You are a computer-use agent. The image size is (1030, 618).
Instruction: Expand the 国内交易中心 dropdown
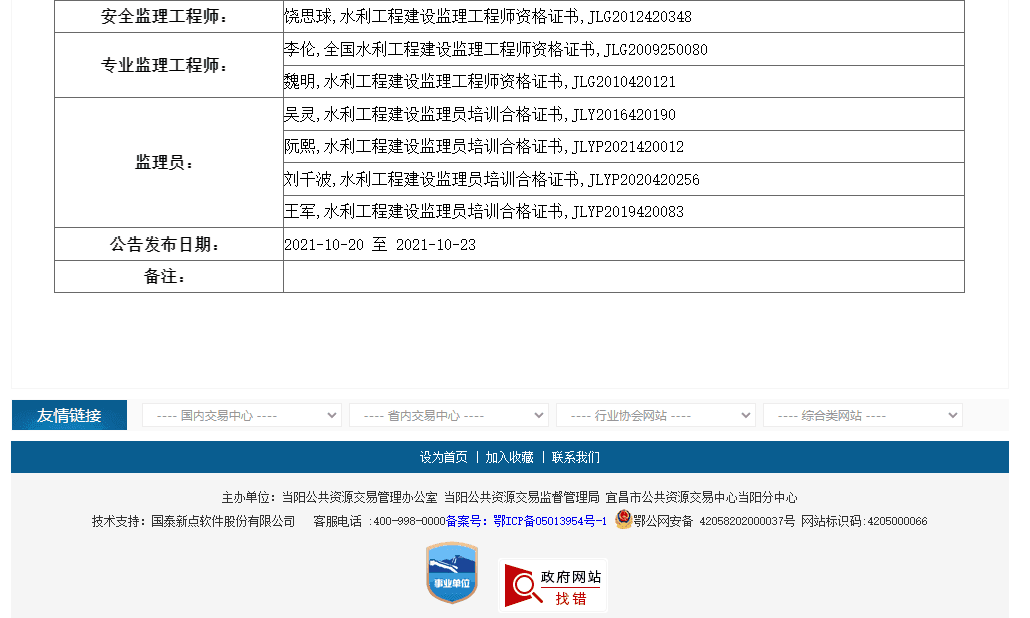[241, 415]
